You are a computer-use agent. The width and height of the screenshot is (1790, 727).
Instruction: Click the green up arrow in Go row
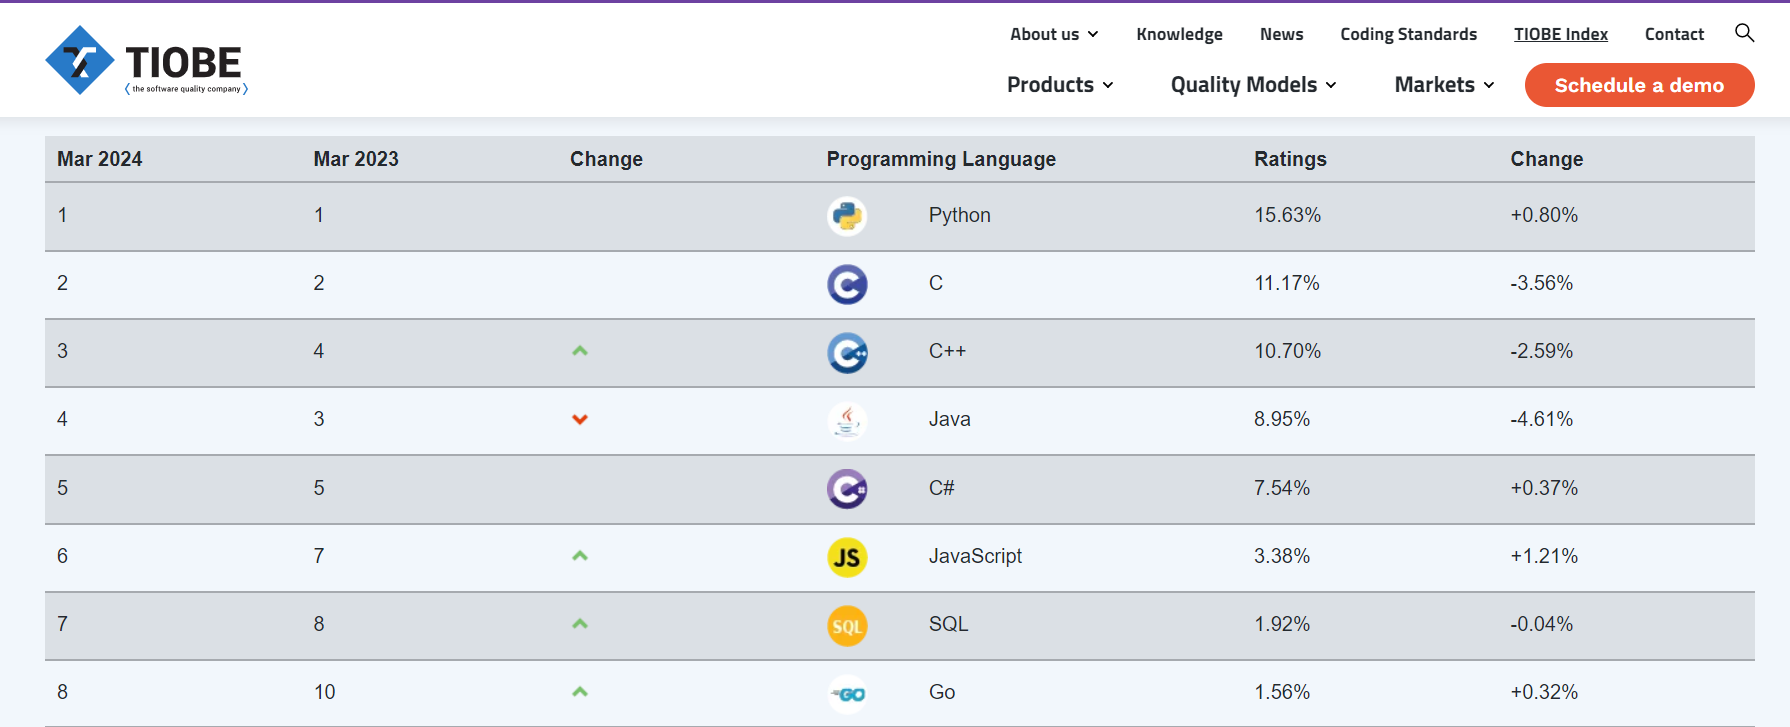coord(580,692)
